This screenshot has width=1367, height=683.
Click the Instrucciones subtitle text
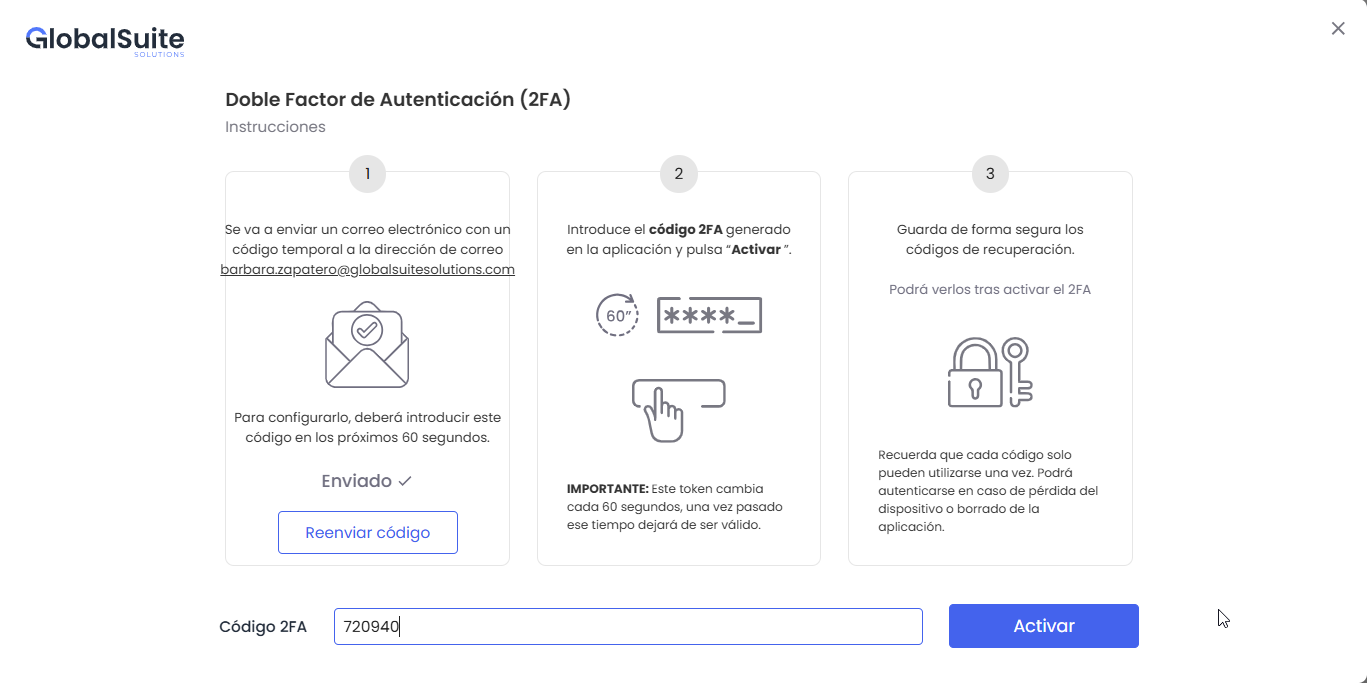(275, 127)
